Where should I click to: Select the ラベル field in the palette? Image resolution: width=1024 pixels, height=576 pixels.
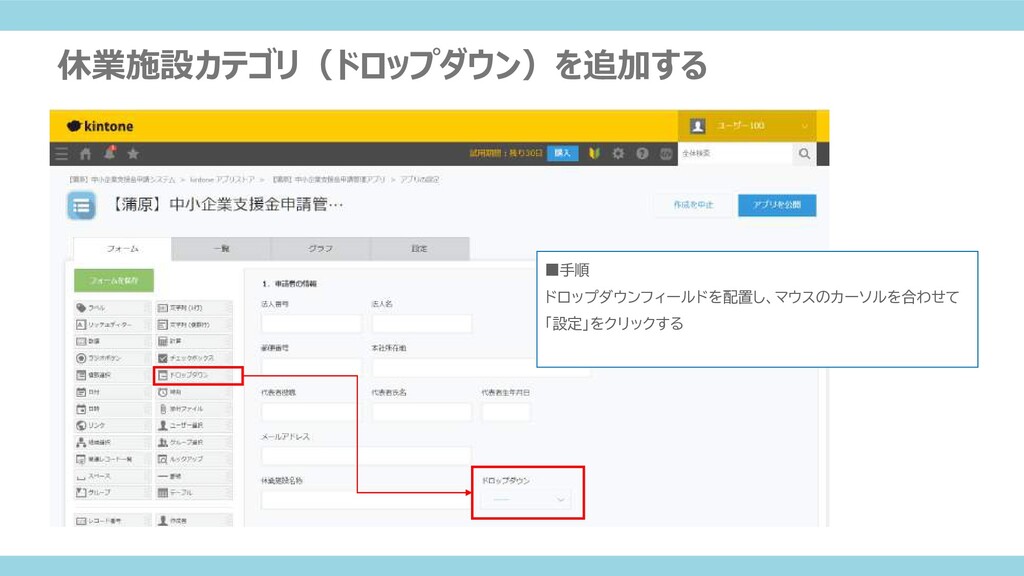tap(112, 308)
